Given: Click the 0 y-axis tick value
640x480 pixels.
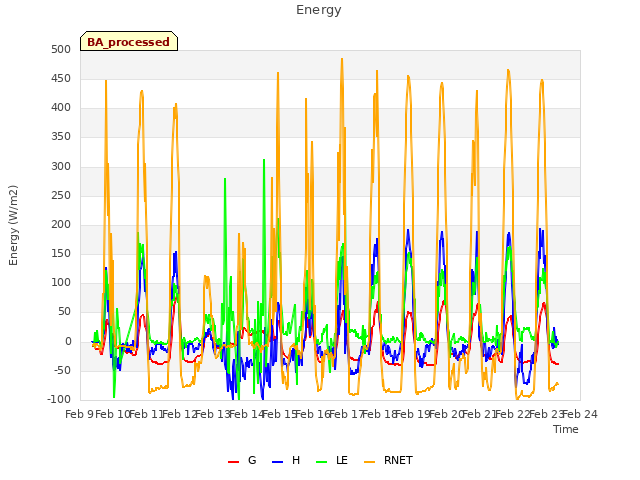Looking at the screenshot, I should pos(68,342).
